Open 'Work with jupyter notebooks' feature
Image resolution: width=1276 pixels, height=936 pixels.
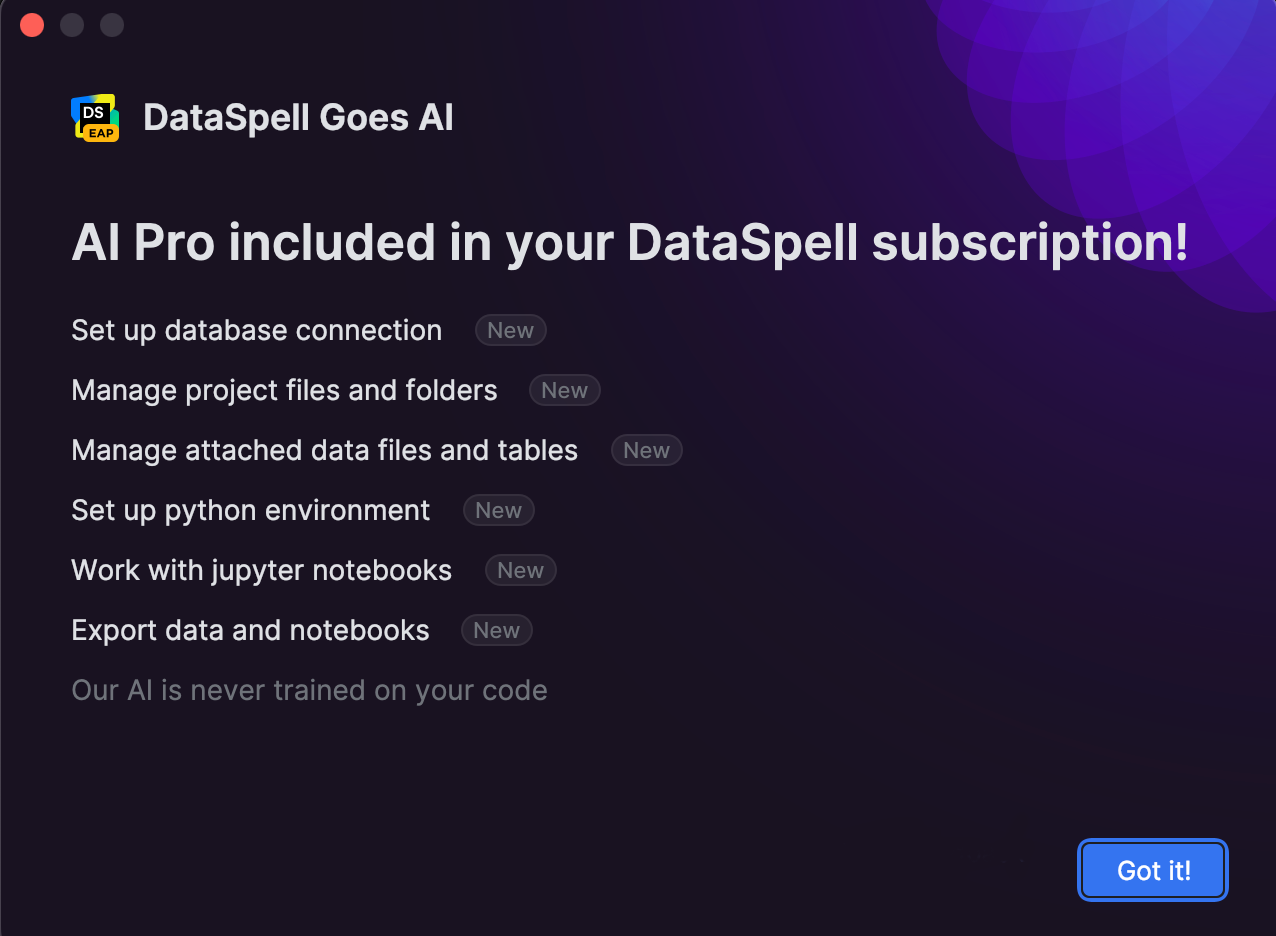[261, 571]
